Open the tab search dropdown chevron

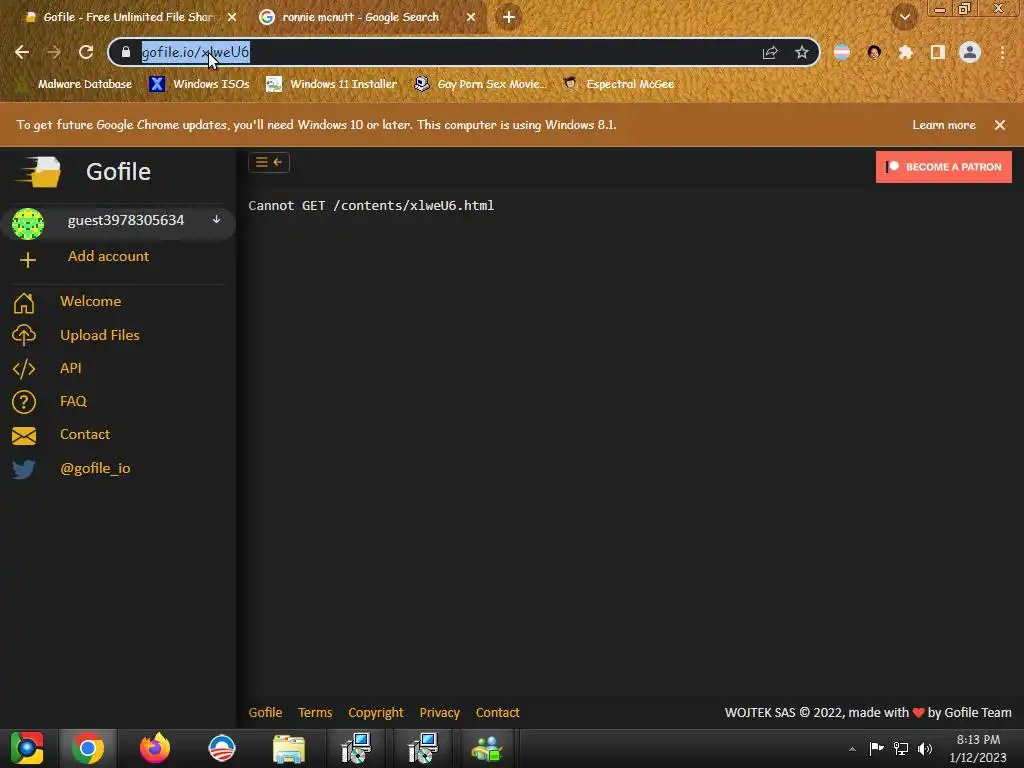coord(905,17)
